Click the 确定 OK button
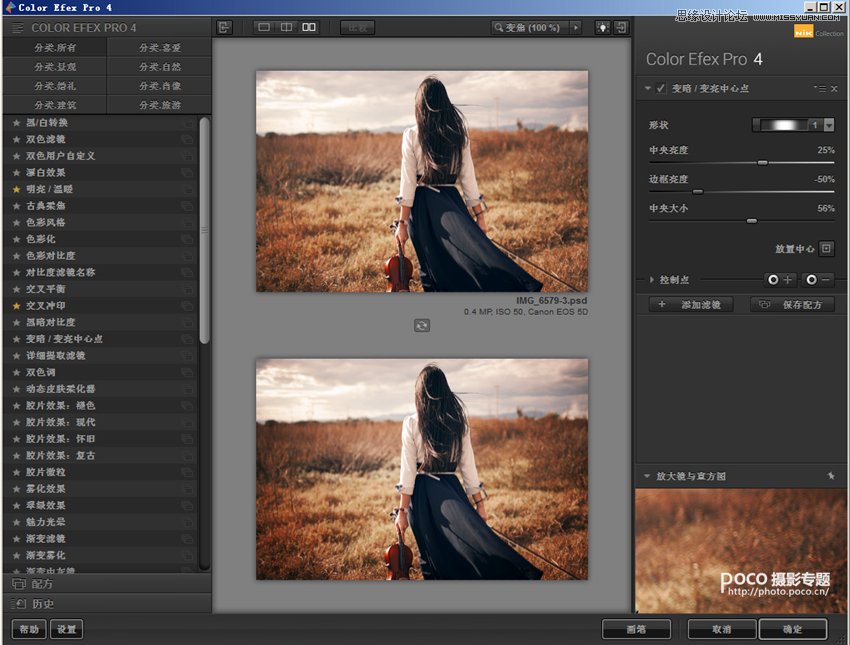Viewport: 850px width, 645px height. [x=792, y=629]
